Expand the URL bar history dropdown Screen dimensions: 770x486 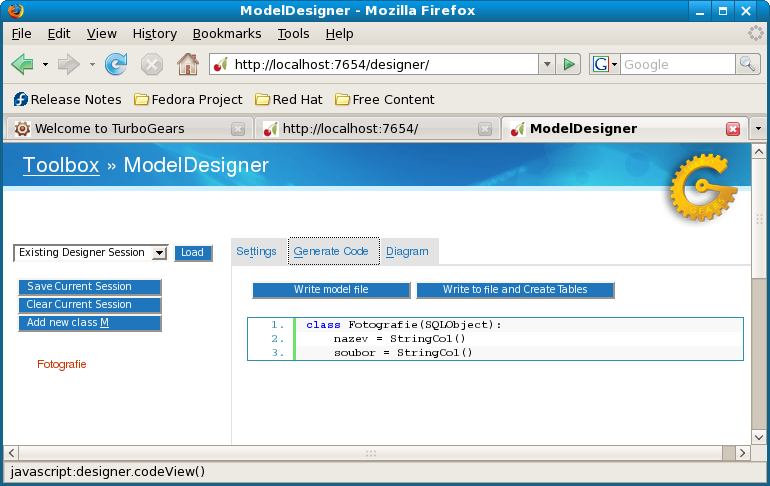[x=547, y=64]
